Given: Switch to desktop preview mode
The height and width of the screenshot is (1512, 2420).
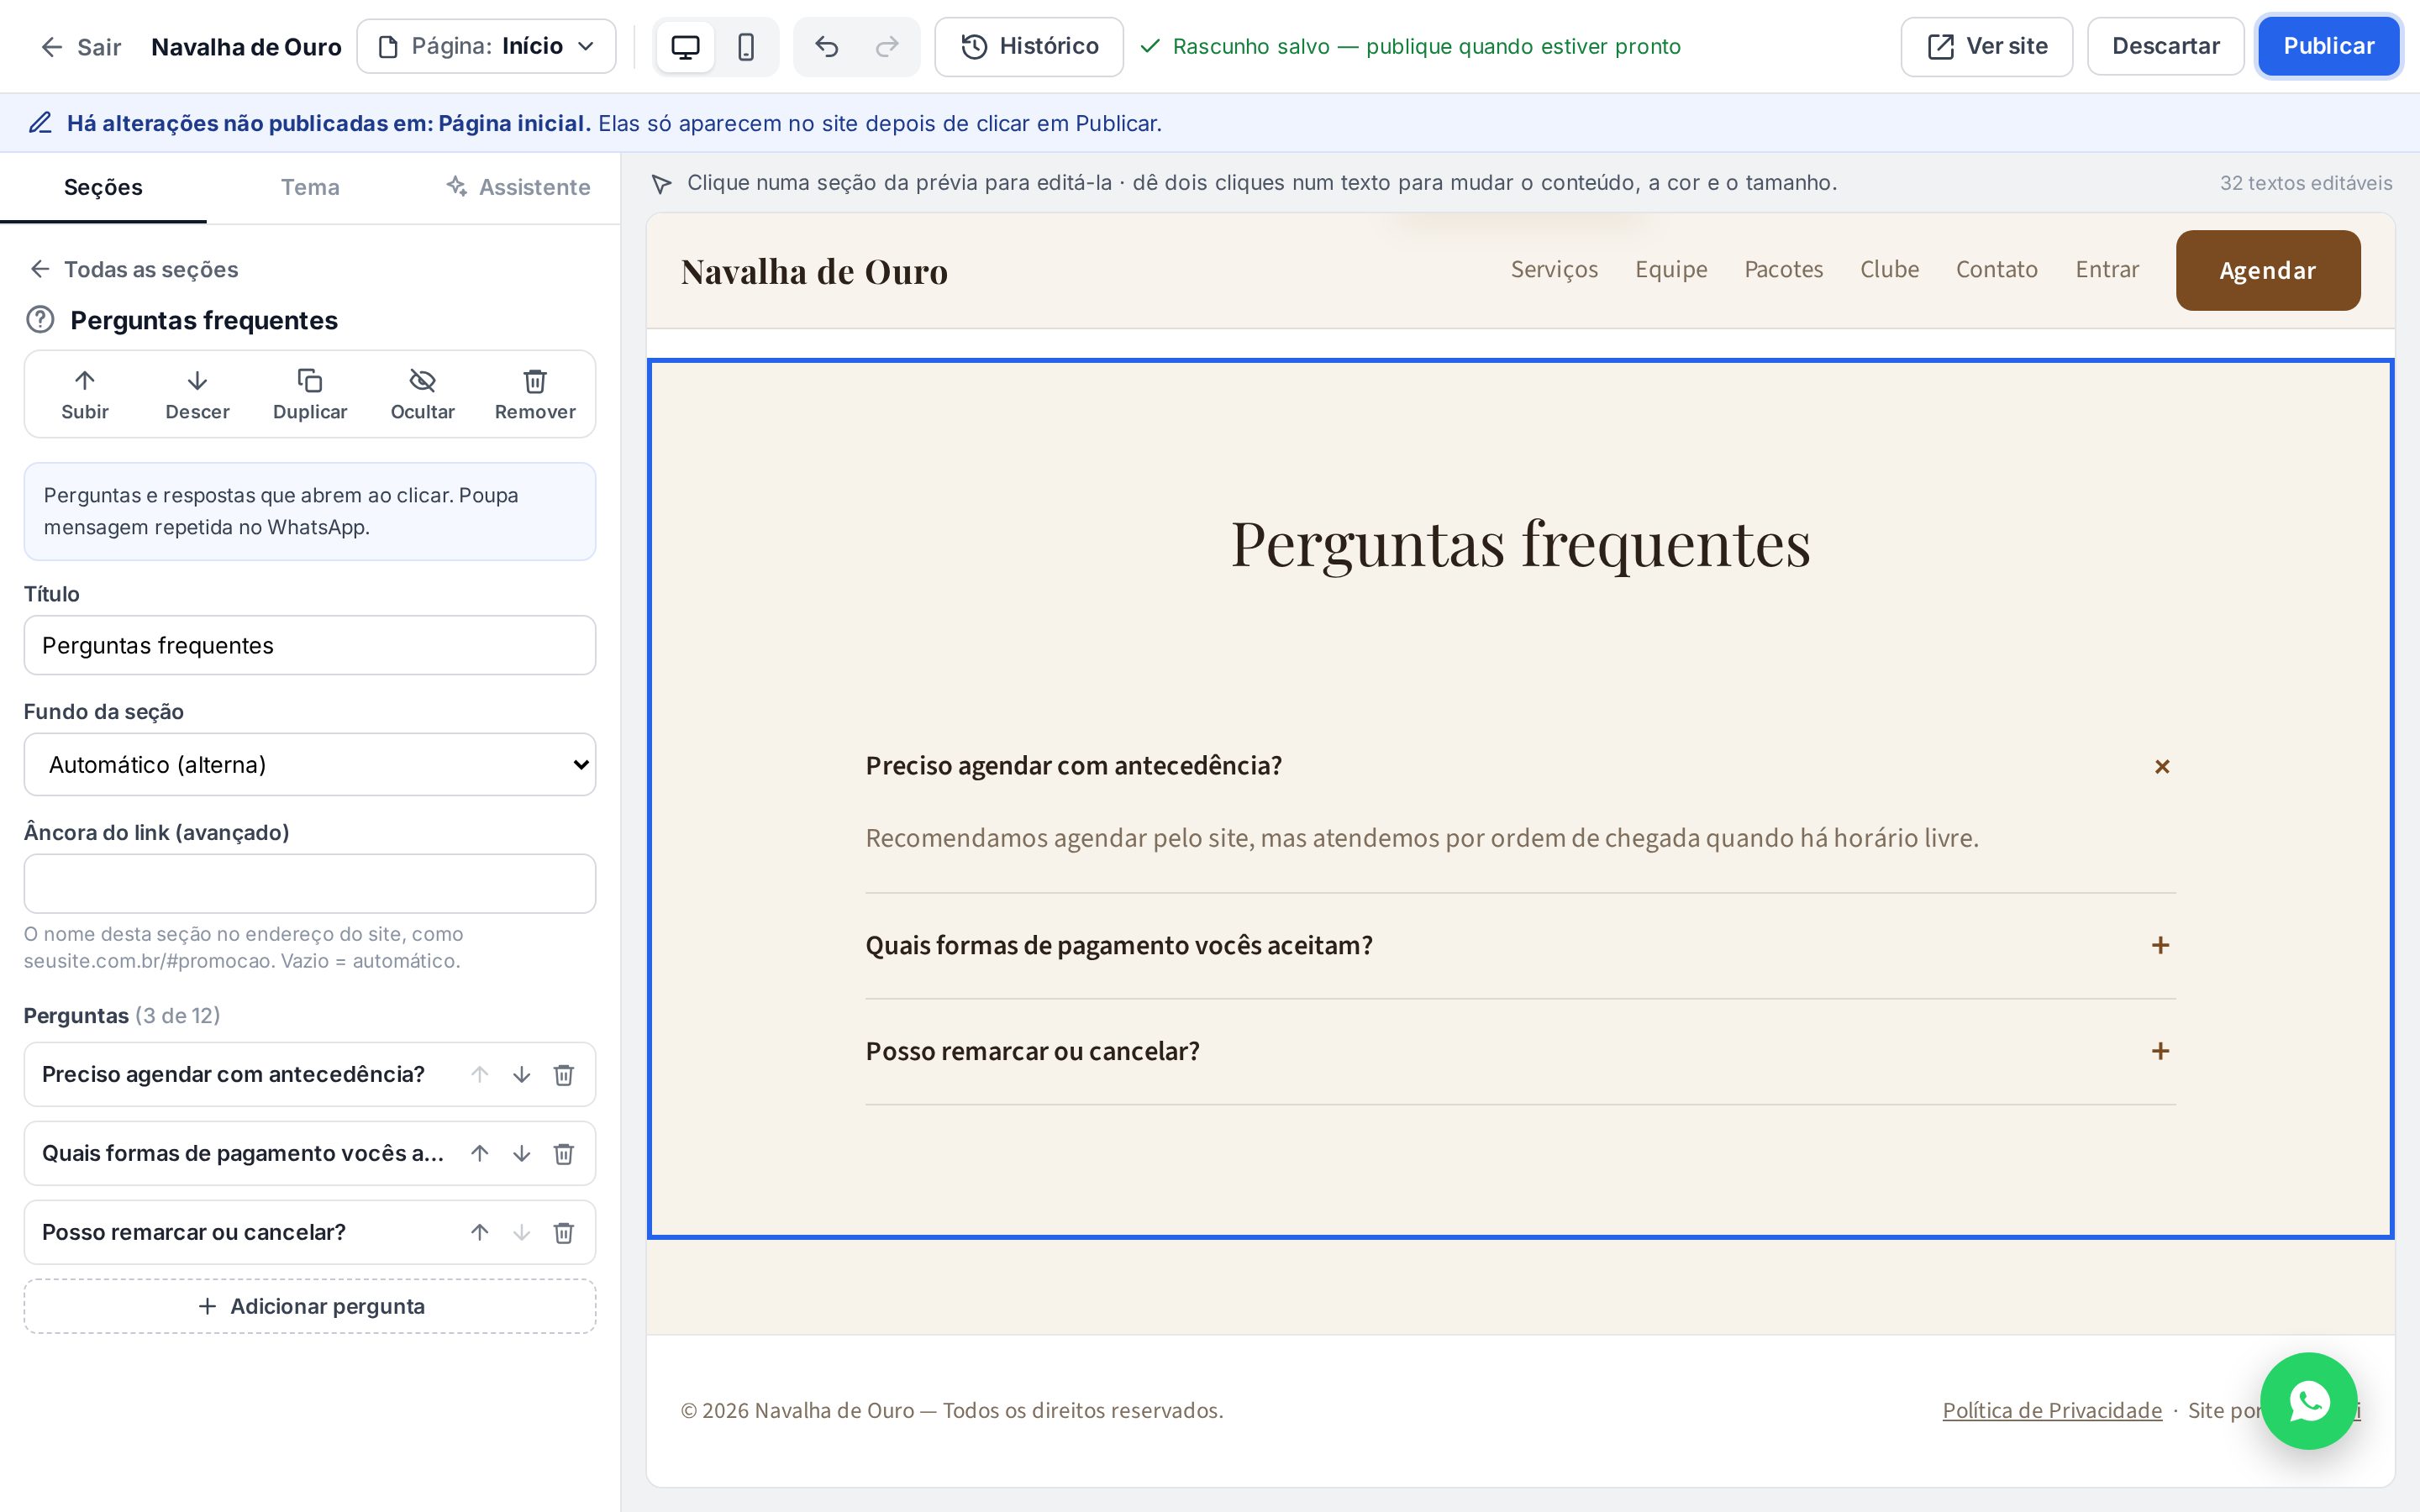Looking at the screenshot, I should click(x=685, y=47).
